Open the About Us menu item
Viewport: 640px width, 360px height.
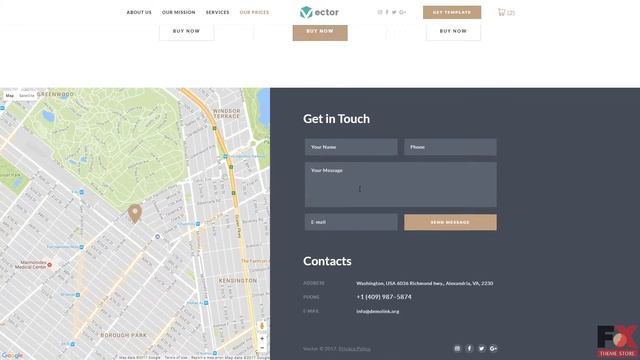(139, 12)
